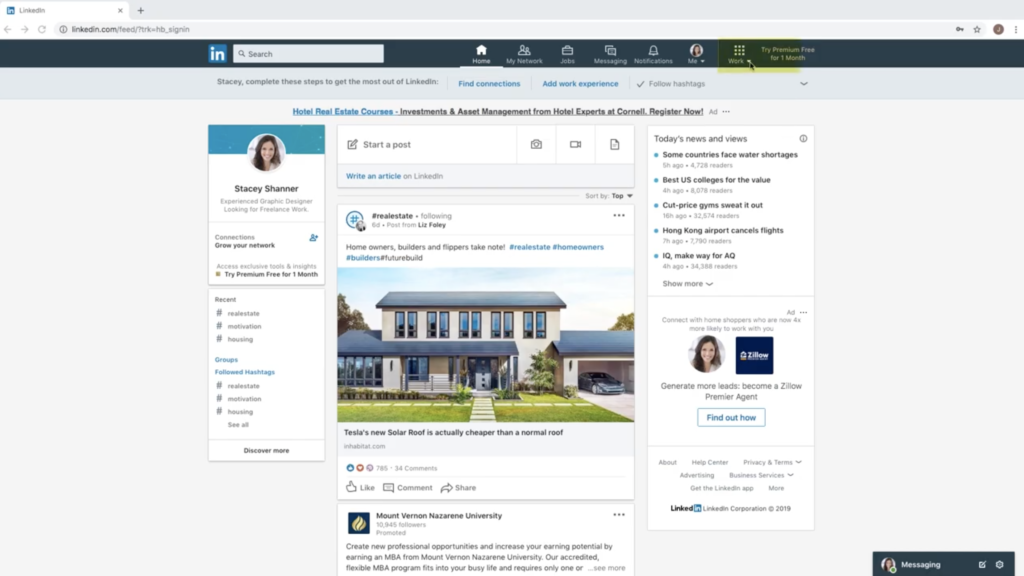Click the browser bookmark star icon
The height and width of the screenshot is (576, 1024).
tap(977, 29)
